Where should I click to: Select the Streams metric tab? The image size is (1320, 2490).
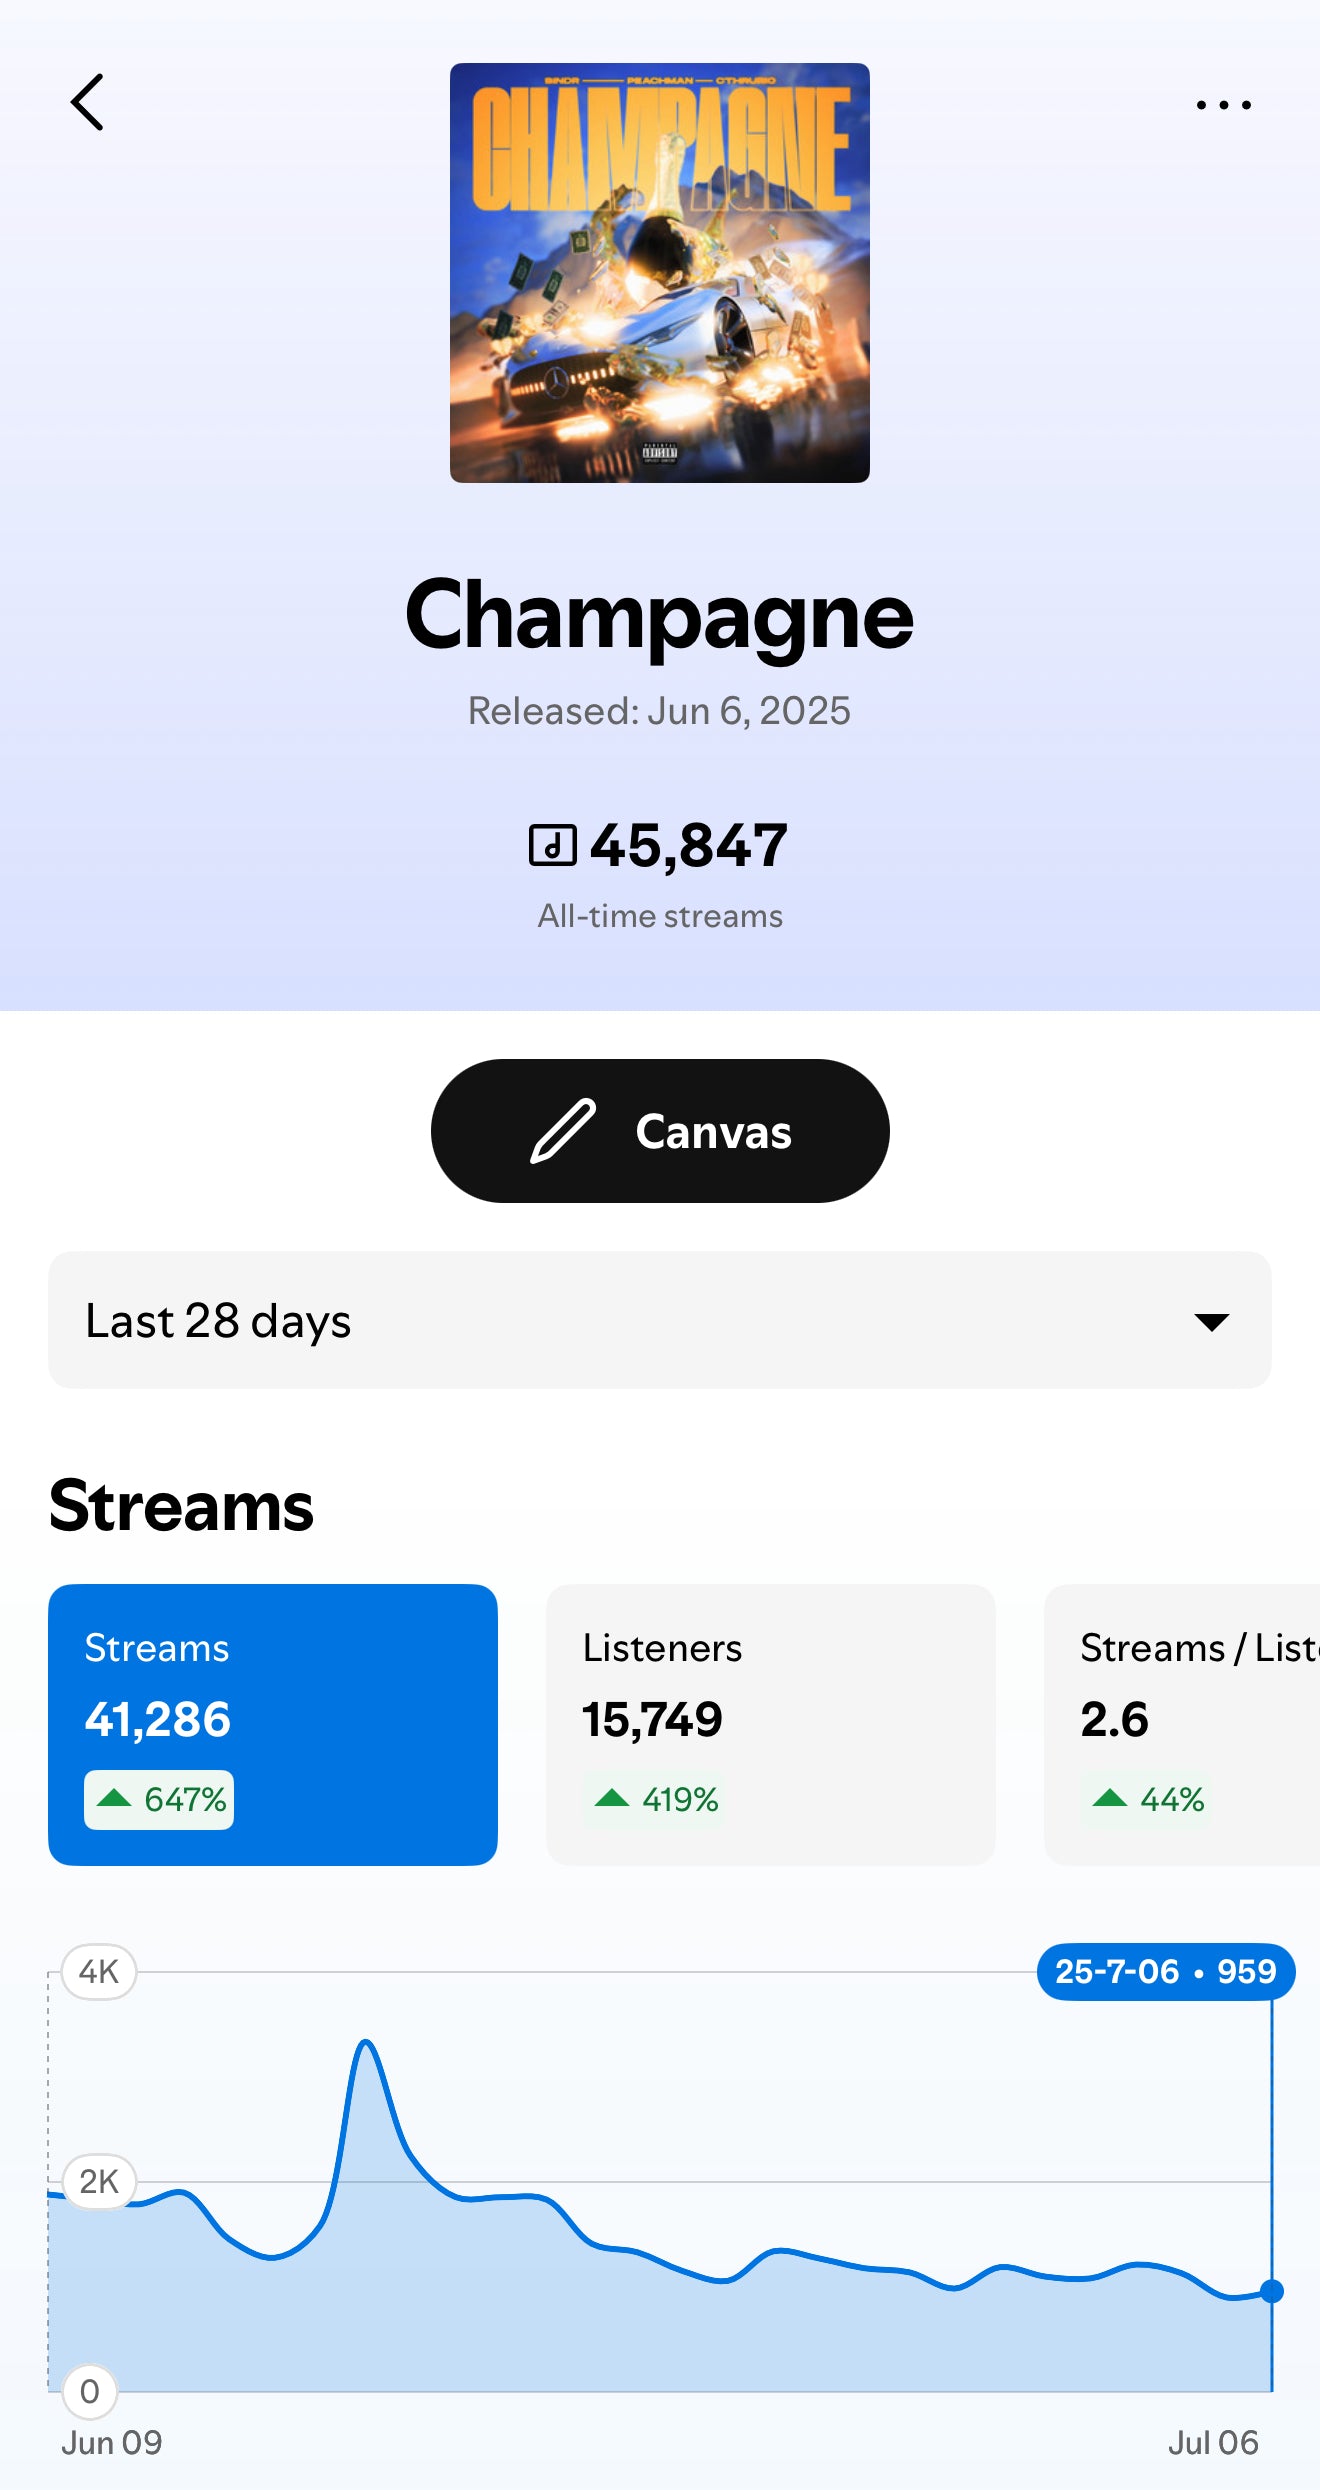pos(273,1724)
